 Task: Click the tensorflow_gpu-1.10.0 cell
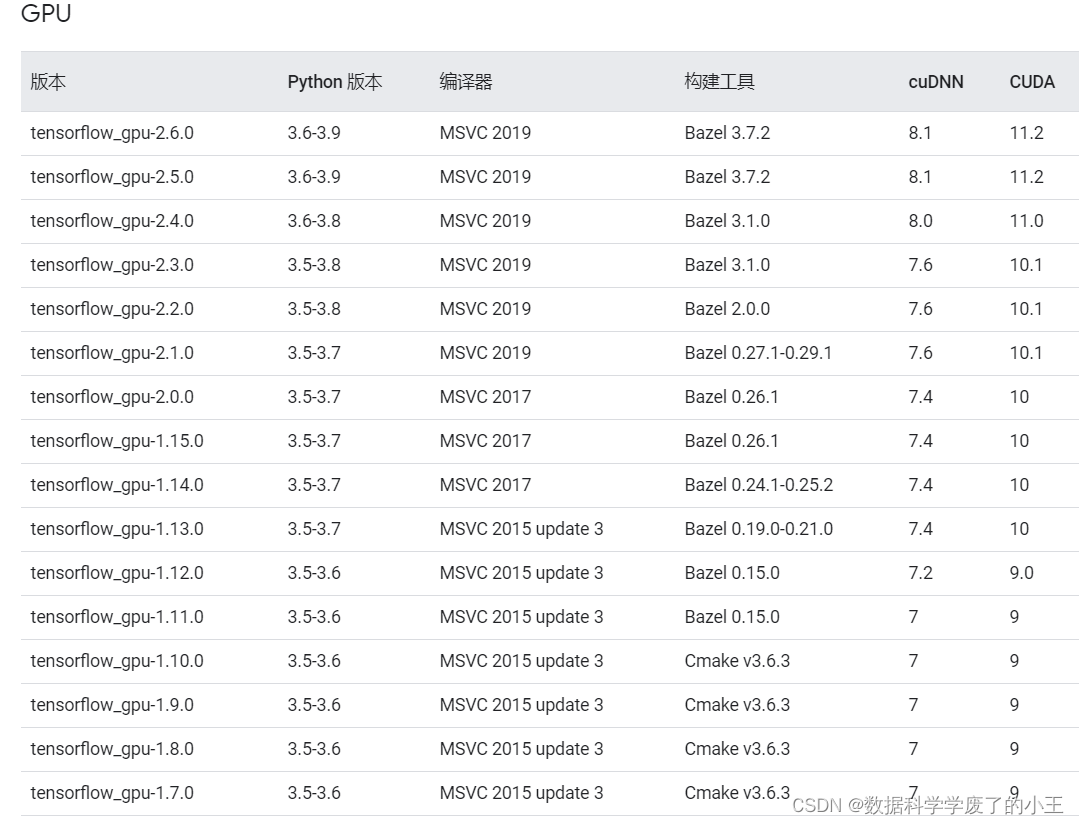(x=117, y=662)
